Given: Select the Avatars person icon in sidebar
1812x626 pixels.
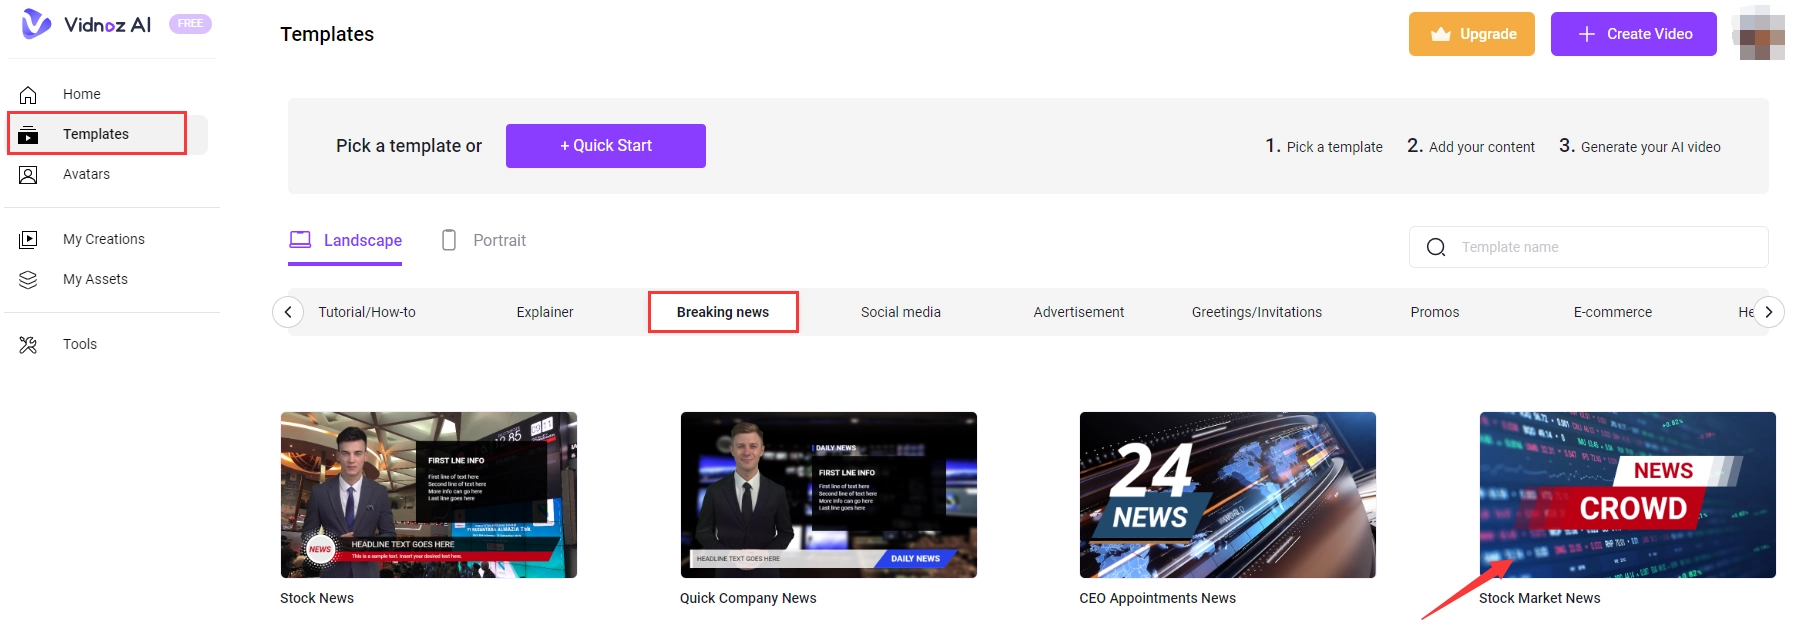Looking at the screenshot, I should [x=28, y=175].
